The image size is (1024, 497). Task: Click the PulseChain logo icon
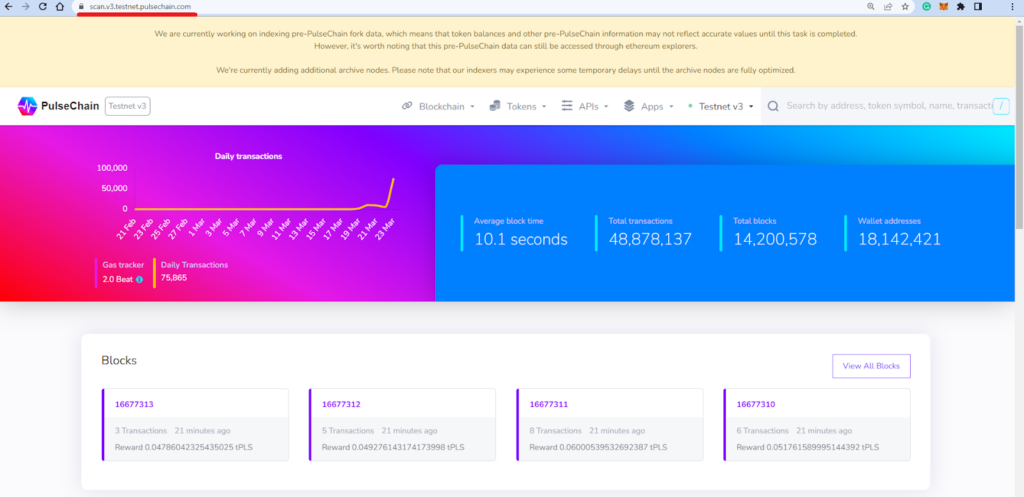(27, 106)
